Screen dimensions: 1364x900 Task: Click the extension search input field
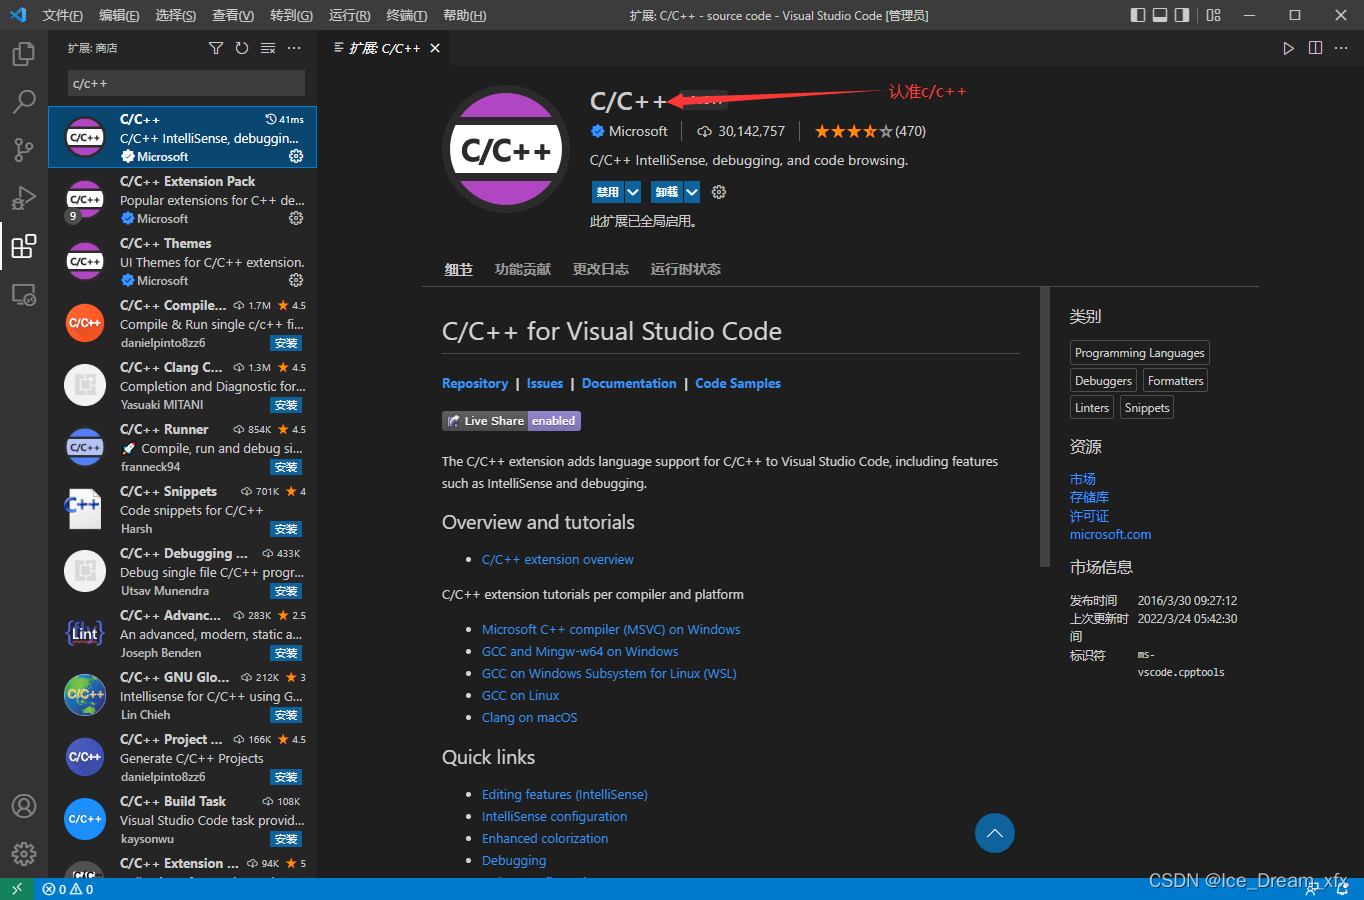186,83
